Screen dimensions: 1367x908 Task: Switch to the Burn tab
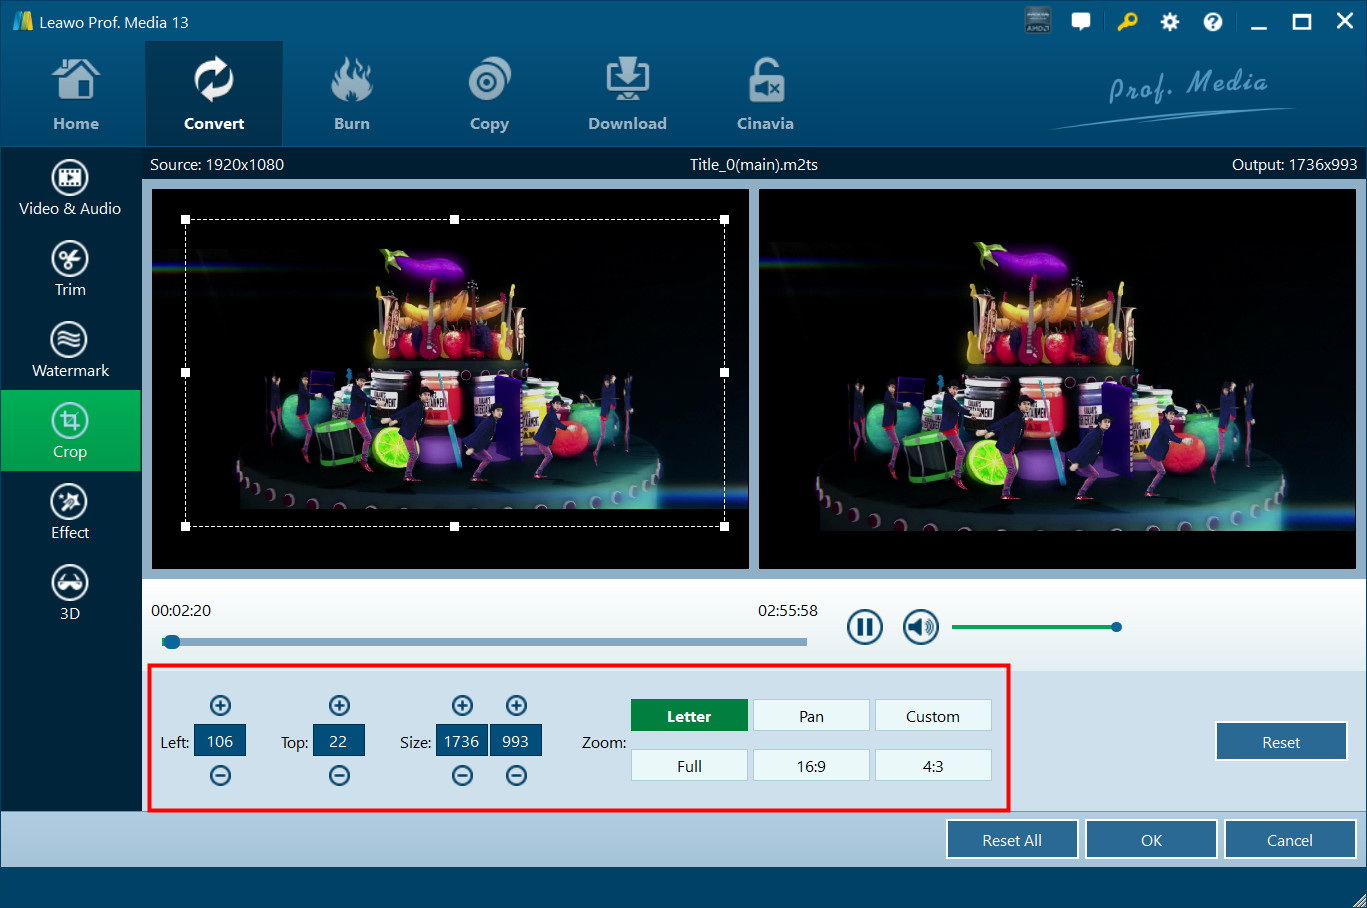pos(351,96)
